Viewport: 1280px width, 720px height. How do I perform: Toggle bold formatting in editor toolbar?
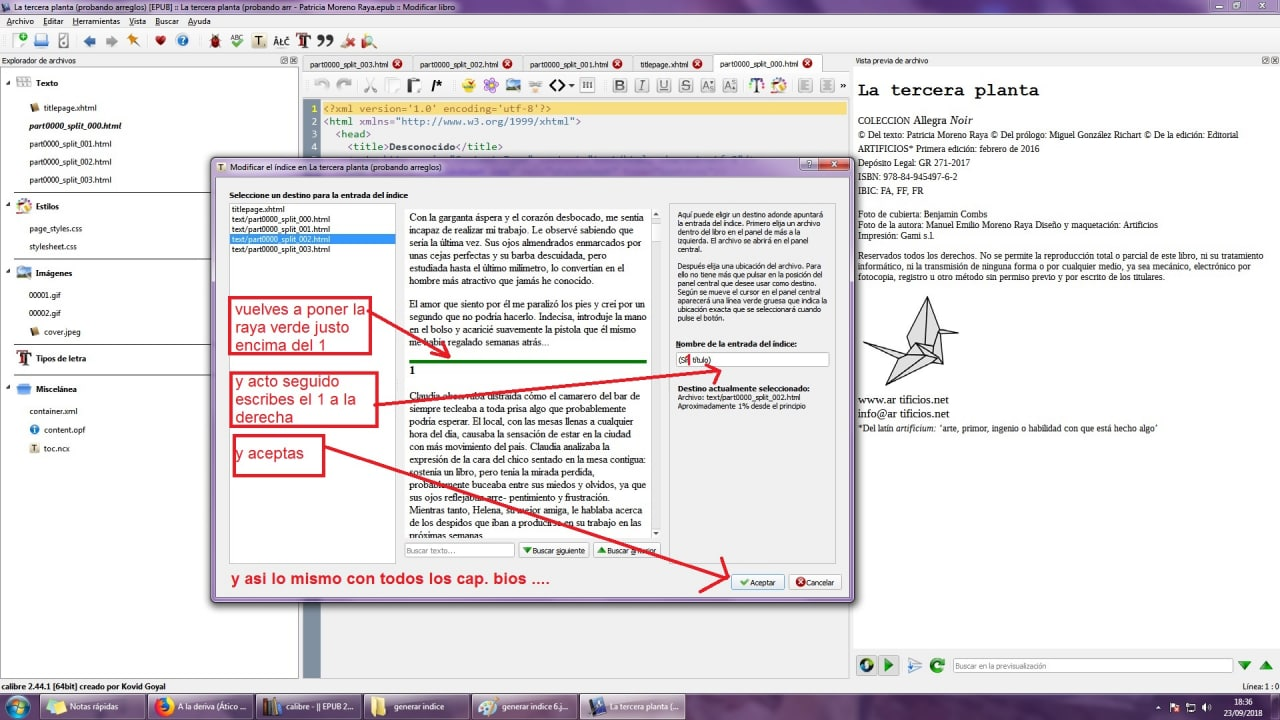point(620,85)
